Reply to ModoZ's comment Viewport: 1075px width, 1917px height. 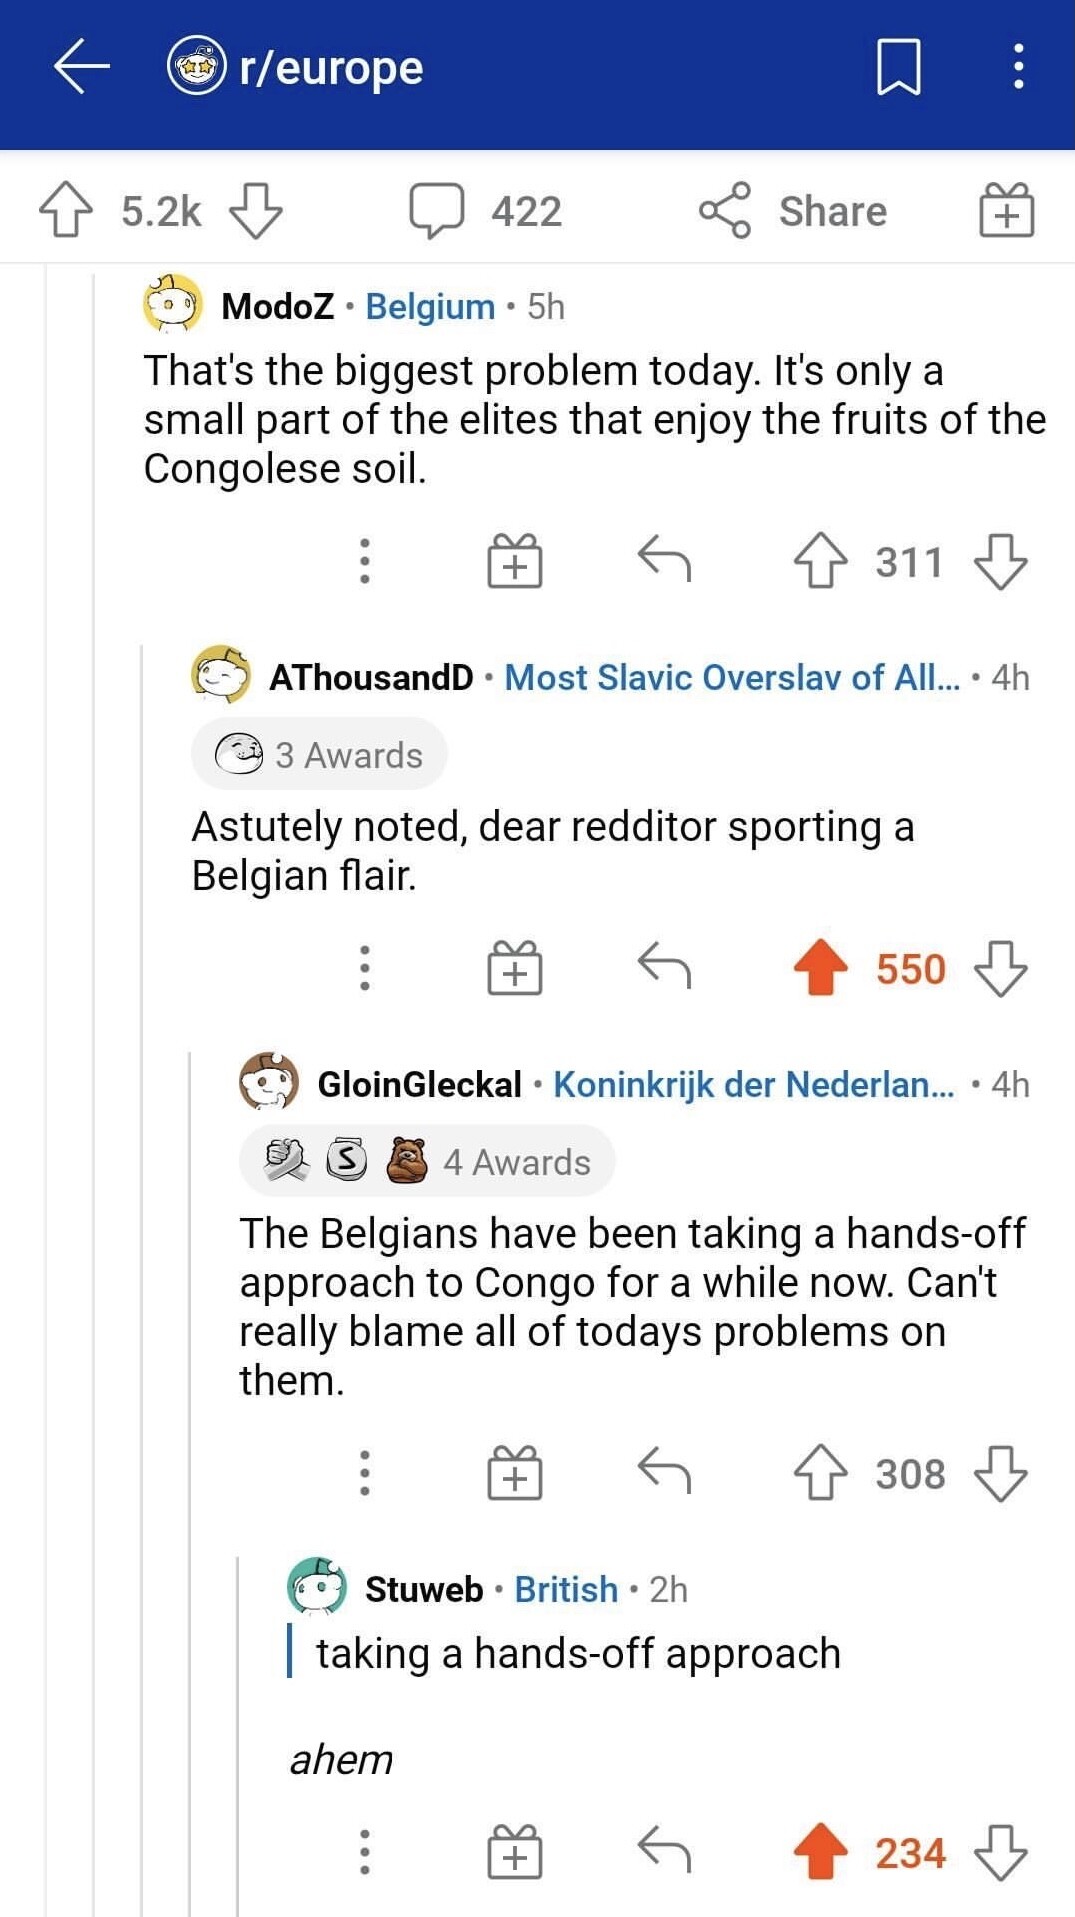click(664, 560)
